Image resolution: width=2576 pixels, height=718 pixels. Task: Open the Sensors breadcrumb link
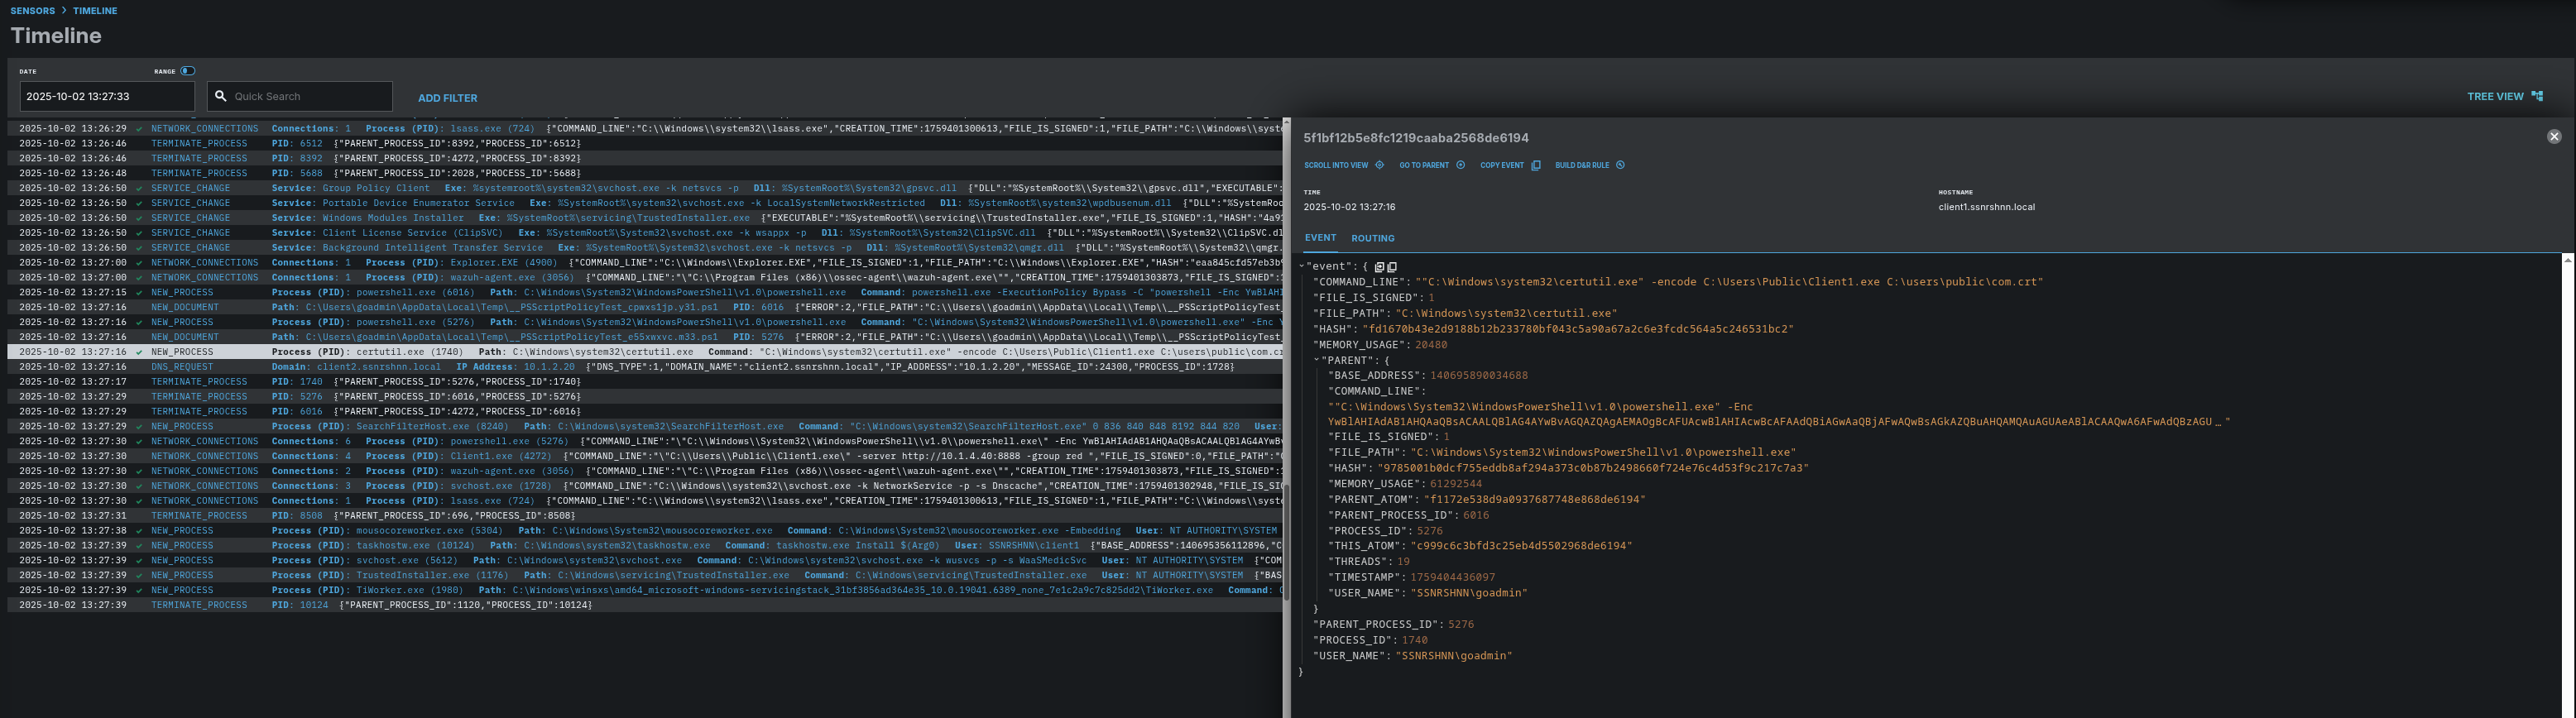click(x=32, y=11)
